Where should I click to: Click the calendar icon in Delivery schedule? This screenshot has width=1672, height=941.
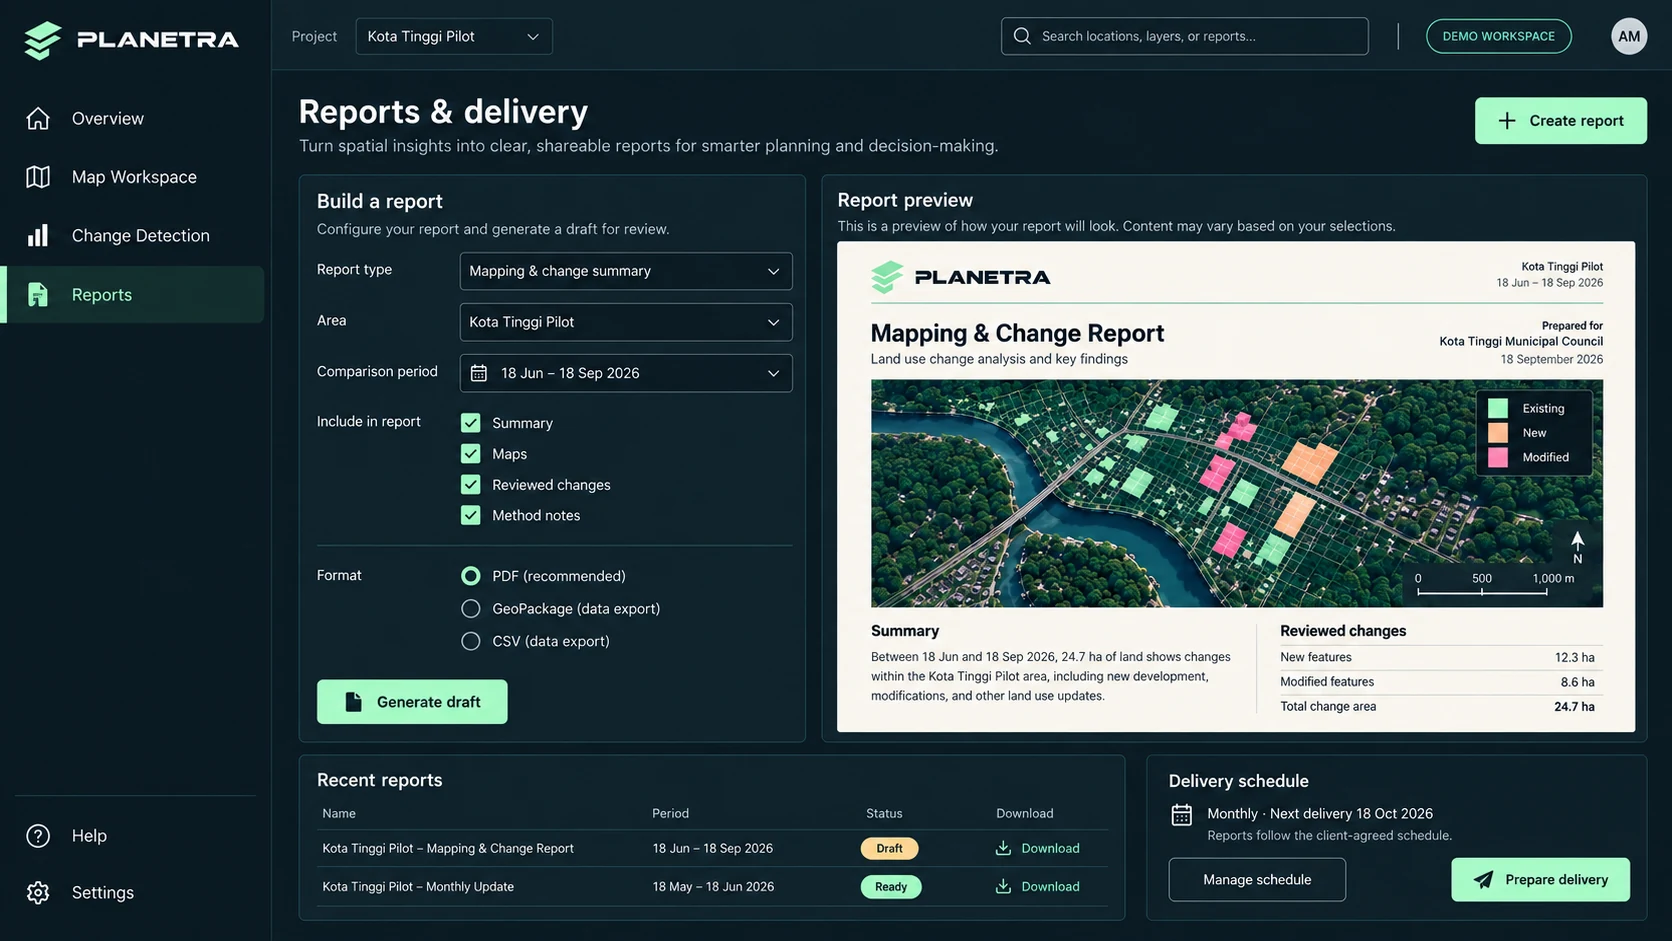click(1182, 814)
